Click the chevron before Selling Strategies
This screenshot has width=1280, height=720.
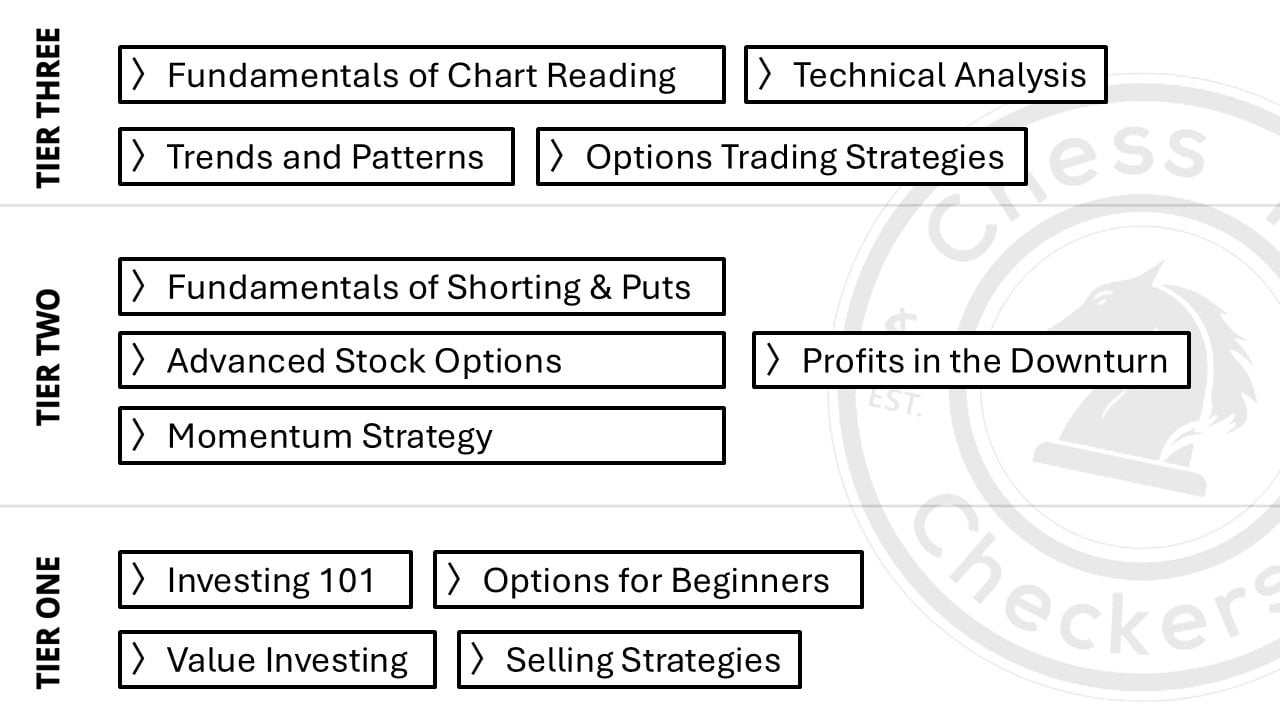coord(478,660)
